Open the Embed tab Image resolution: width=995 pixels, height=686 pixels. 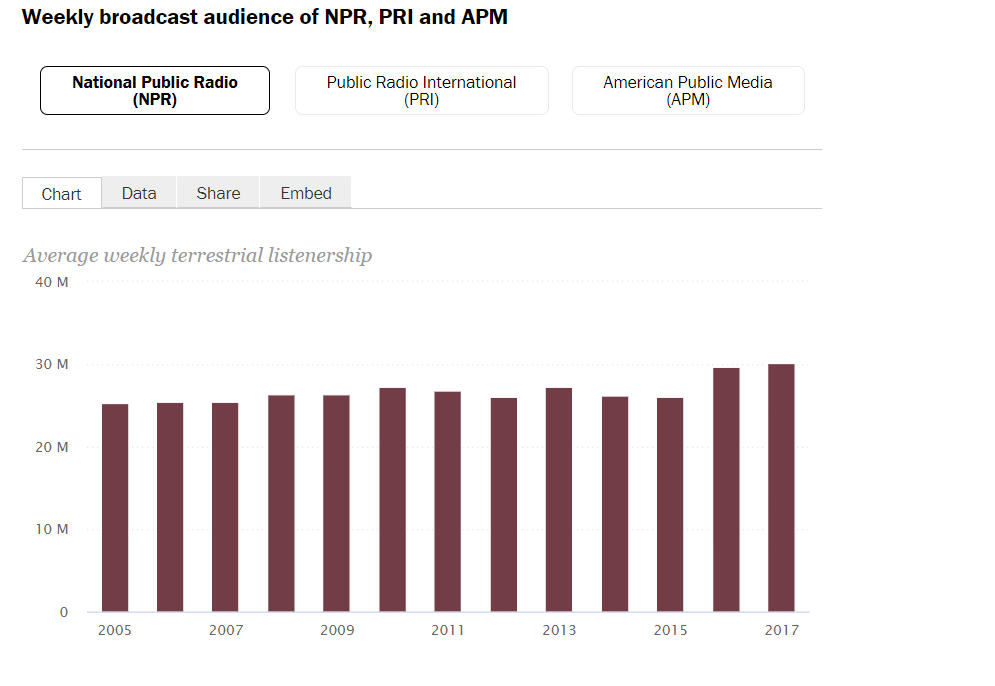(x=306, y=193)
